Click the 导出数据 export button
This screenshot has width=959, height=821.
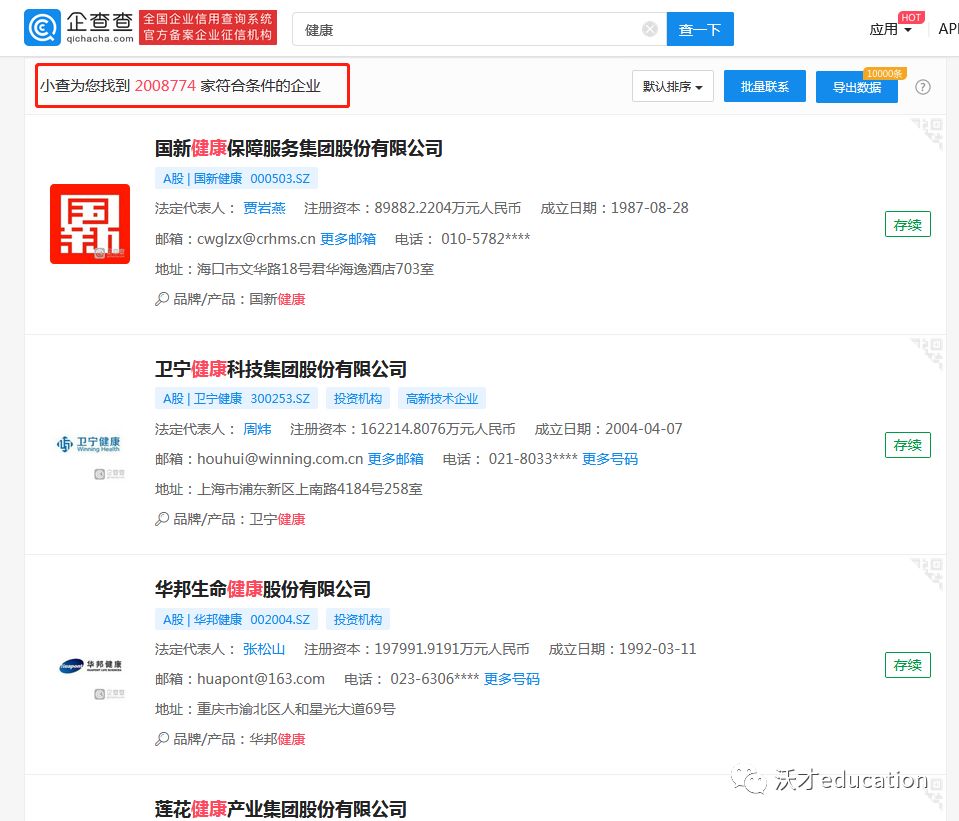857,87
